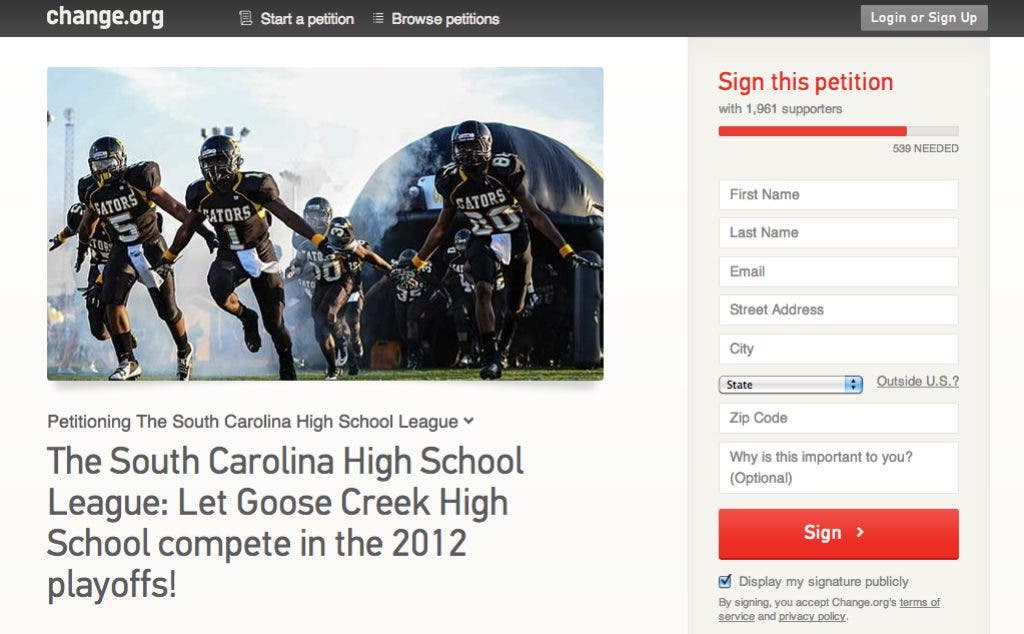
Task: Click the First Name field
Action: pyautogui.click(x=839, y=195)
